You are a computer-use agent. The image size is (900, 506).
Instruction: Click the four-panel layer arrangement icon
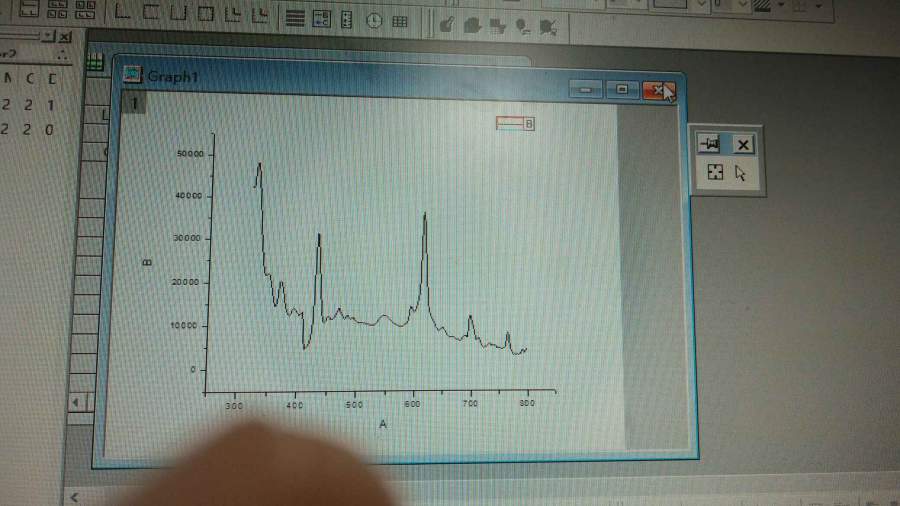pos(57,9)
